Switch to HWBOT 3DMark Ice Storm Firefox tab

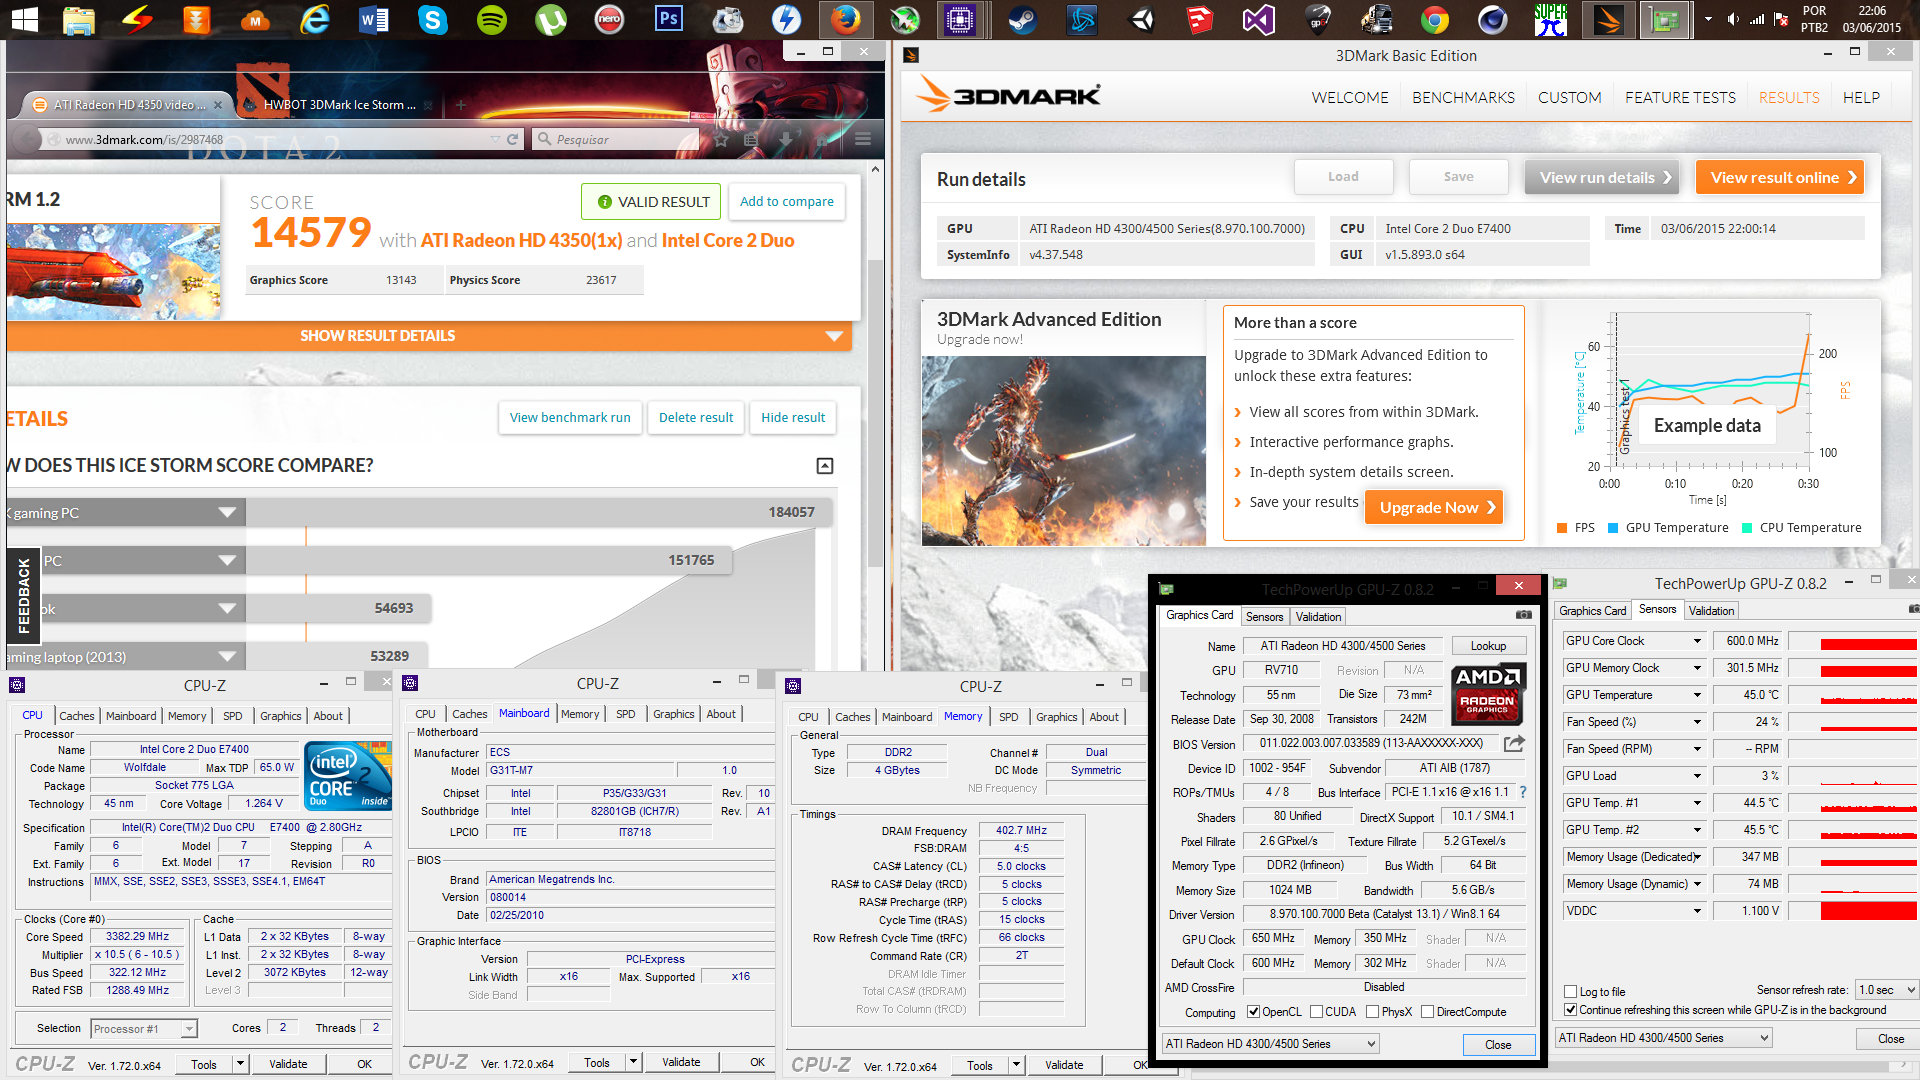340,104
